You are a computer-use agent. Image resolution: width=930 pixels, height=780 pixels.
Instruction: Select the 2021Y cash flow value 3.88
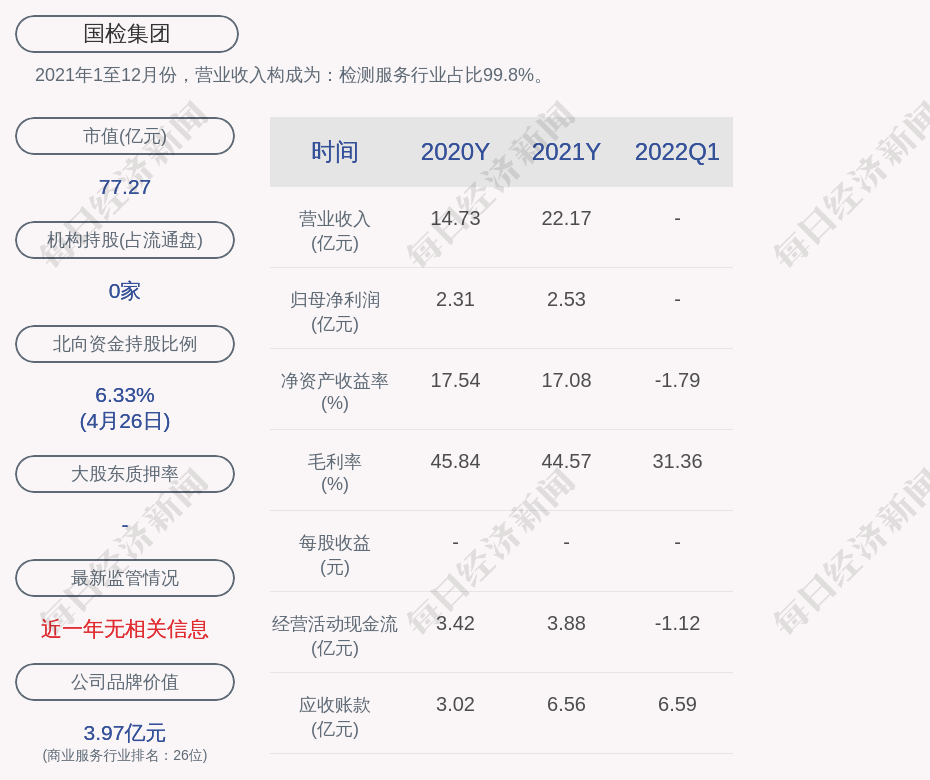[x=566, y=623]
